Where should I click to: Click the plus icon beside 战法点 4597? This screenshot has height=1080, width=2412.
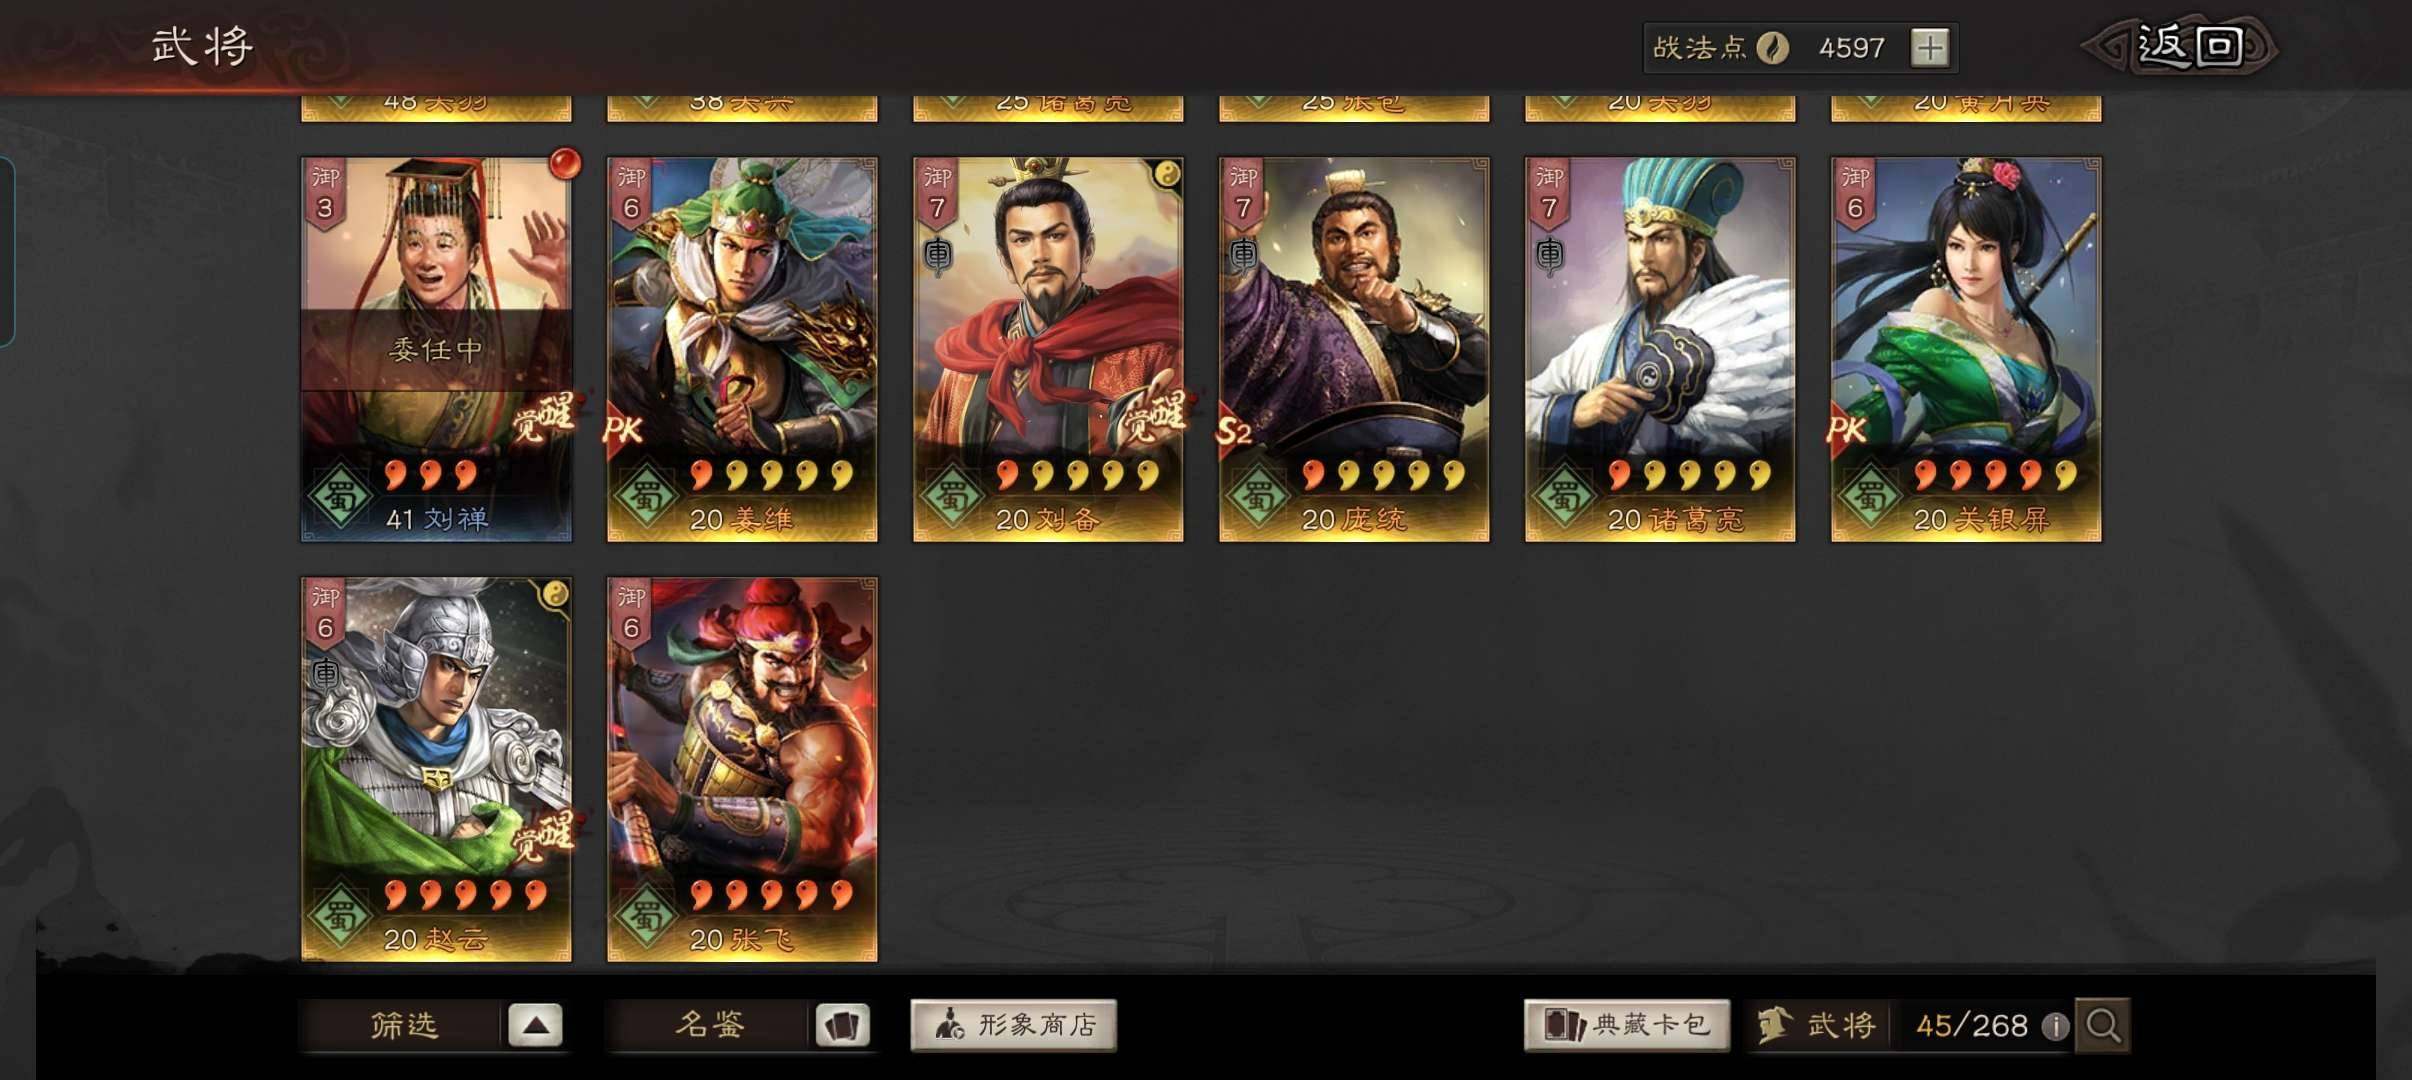point(1929,47)
